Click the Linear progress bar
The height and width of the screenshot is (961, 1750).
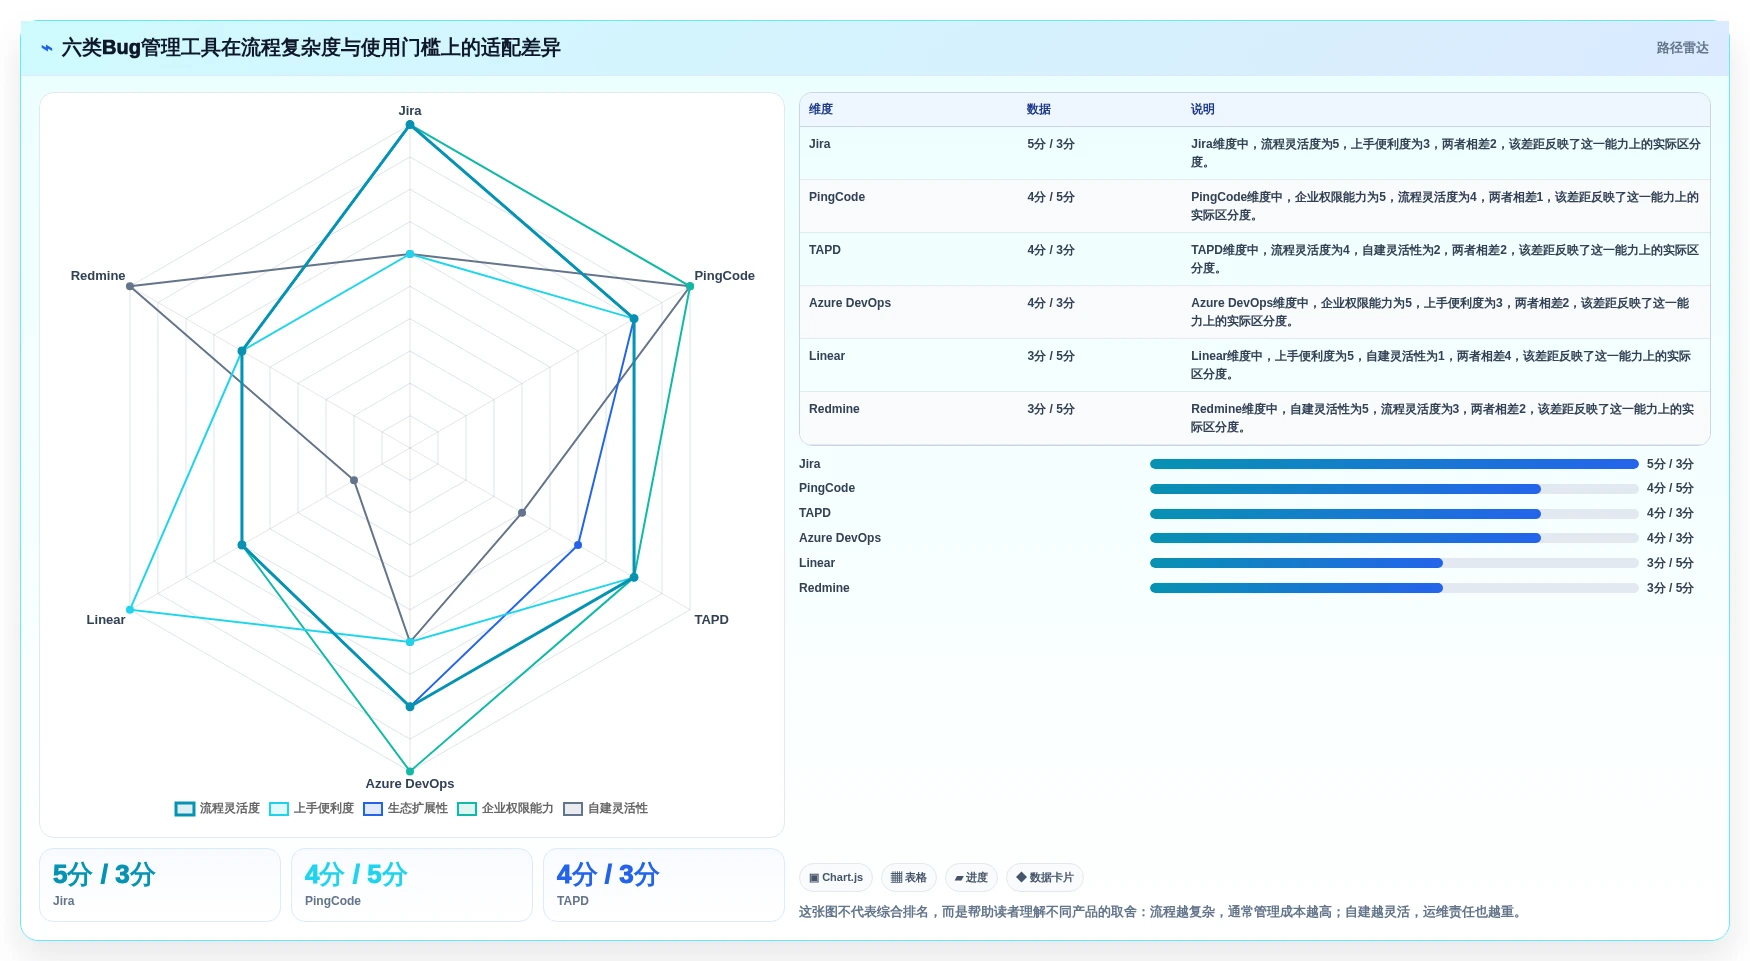click(x=1394, y=563)
